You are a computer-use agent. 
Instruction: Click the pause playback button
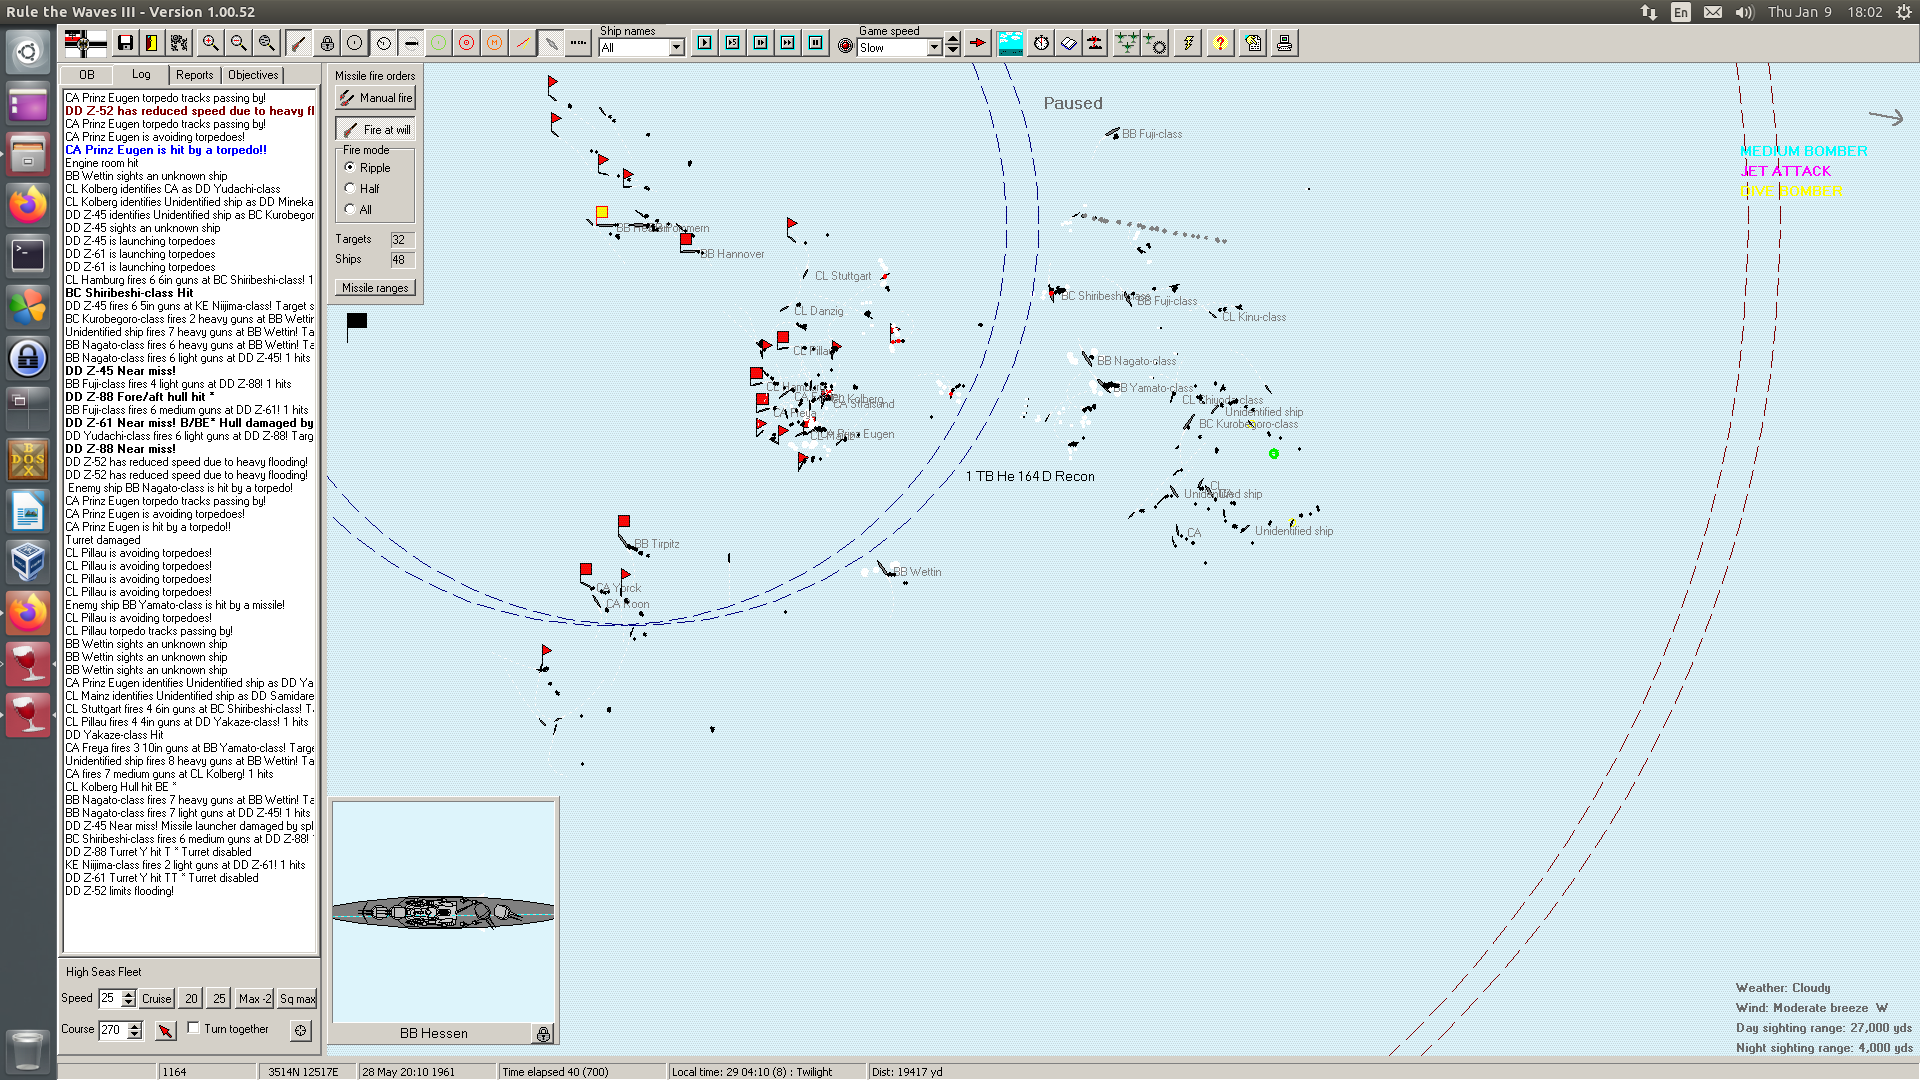[x=816, y=43]
